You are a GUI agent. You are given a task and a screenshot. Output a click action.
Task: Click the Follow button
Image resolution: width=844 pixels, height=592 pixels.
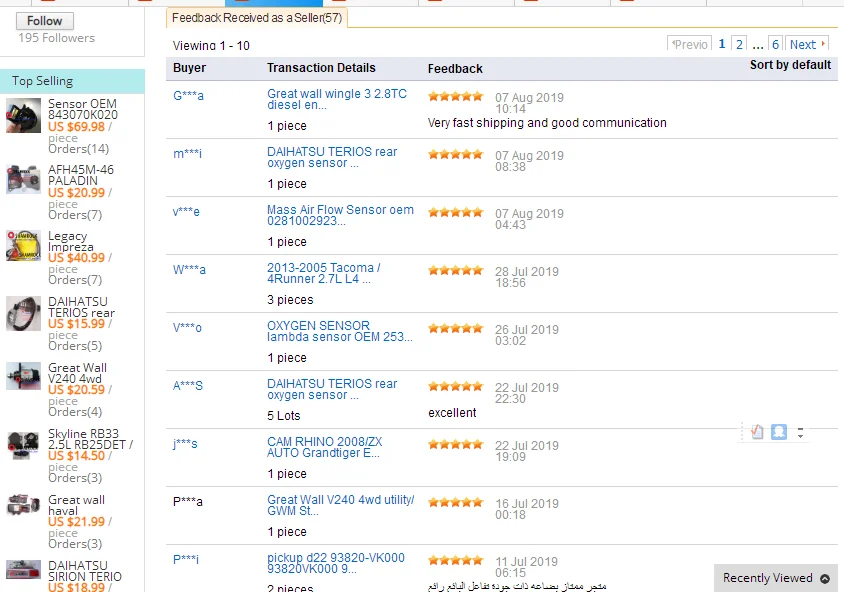43,20
